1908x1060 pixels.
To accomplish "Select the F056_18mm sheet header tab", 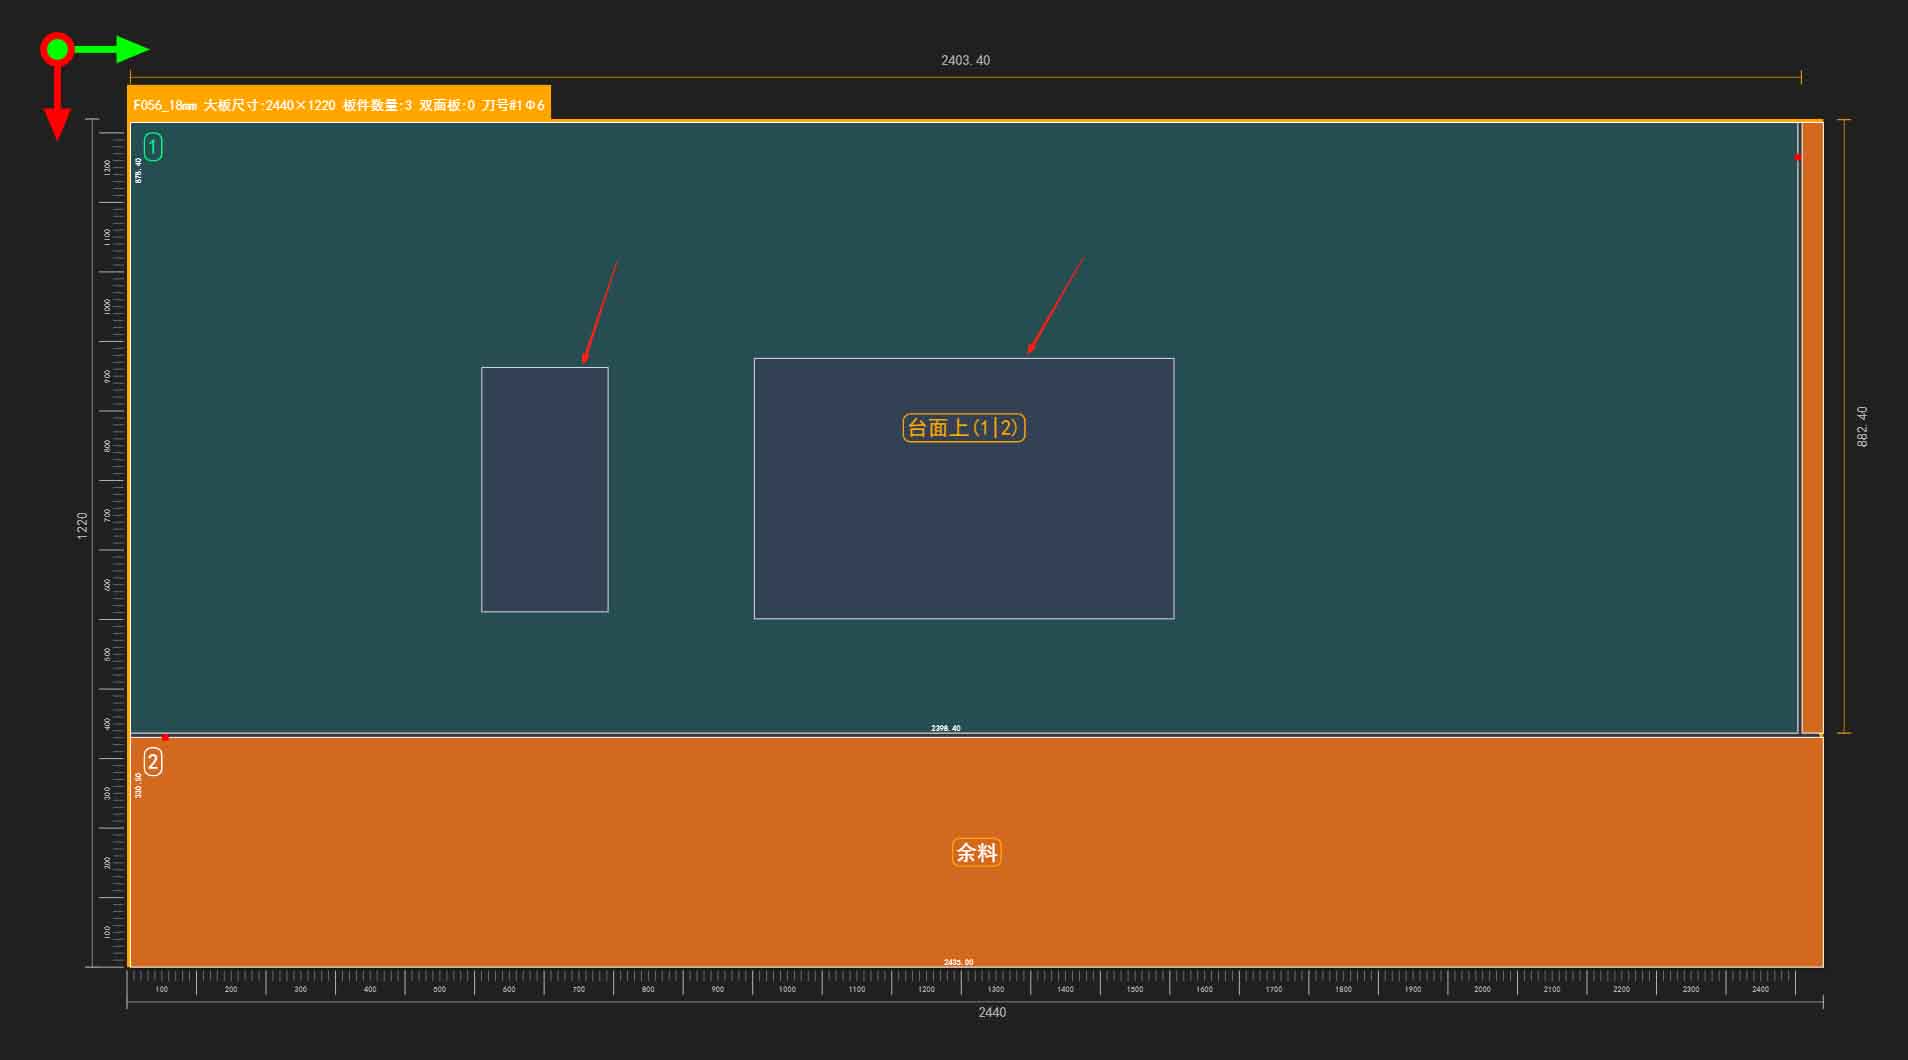I will 339,105.
